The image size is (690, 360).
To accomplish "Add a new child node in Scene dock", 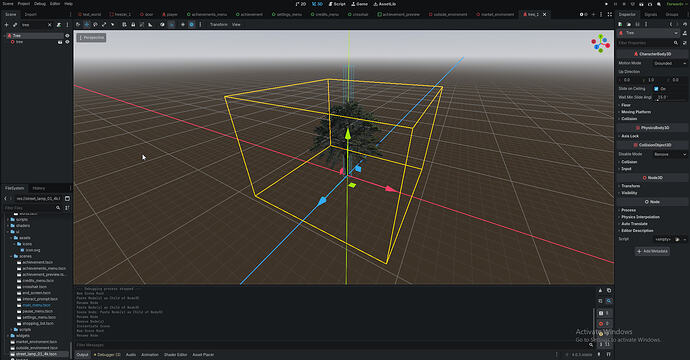I will [6, 25].
